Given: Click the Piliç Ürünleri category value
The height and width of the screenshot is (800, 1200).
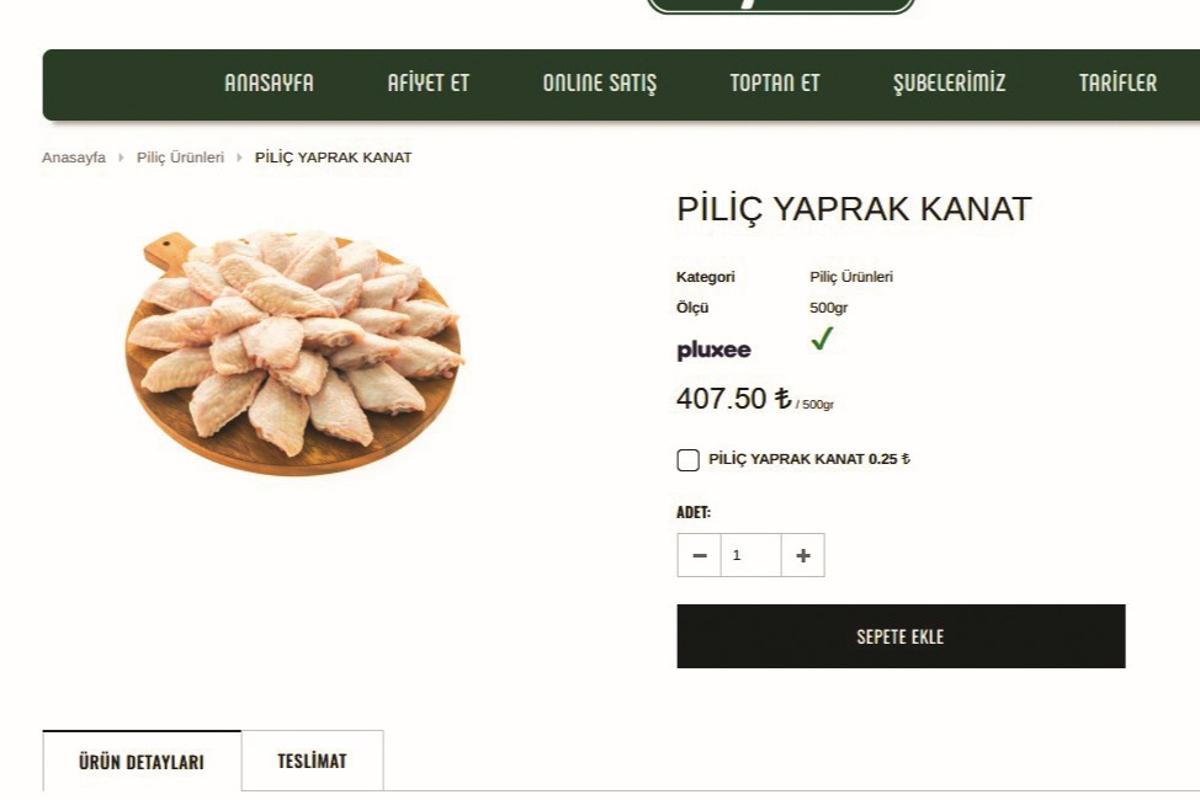Looking at the screenshot, I should tap(851, 277).
